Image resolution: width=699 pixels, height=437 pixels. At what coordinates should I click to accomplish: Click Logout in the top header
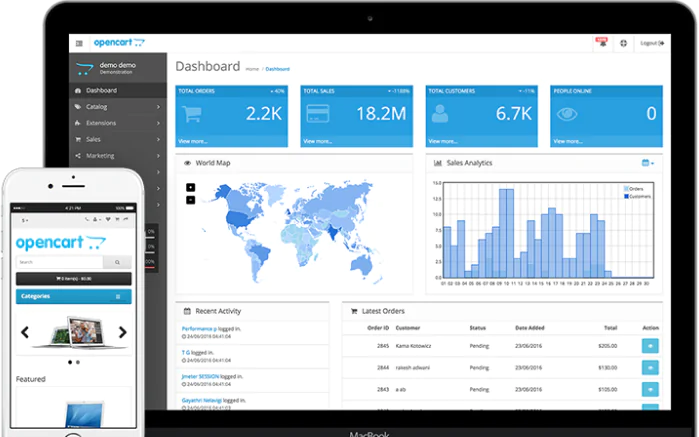(x=652, y=43)
